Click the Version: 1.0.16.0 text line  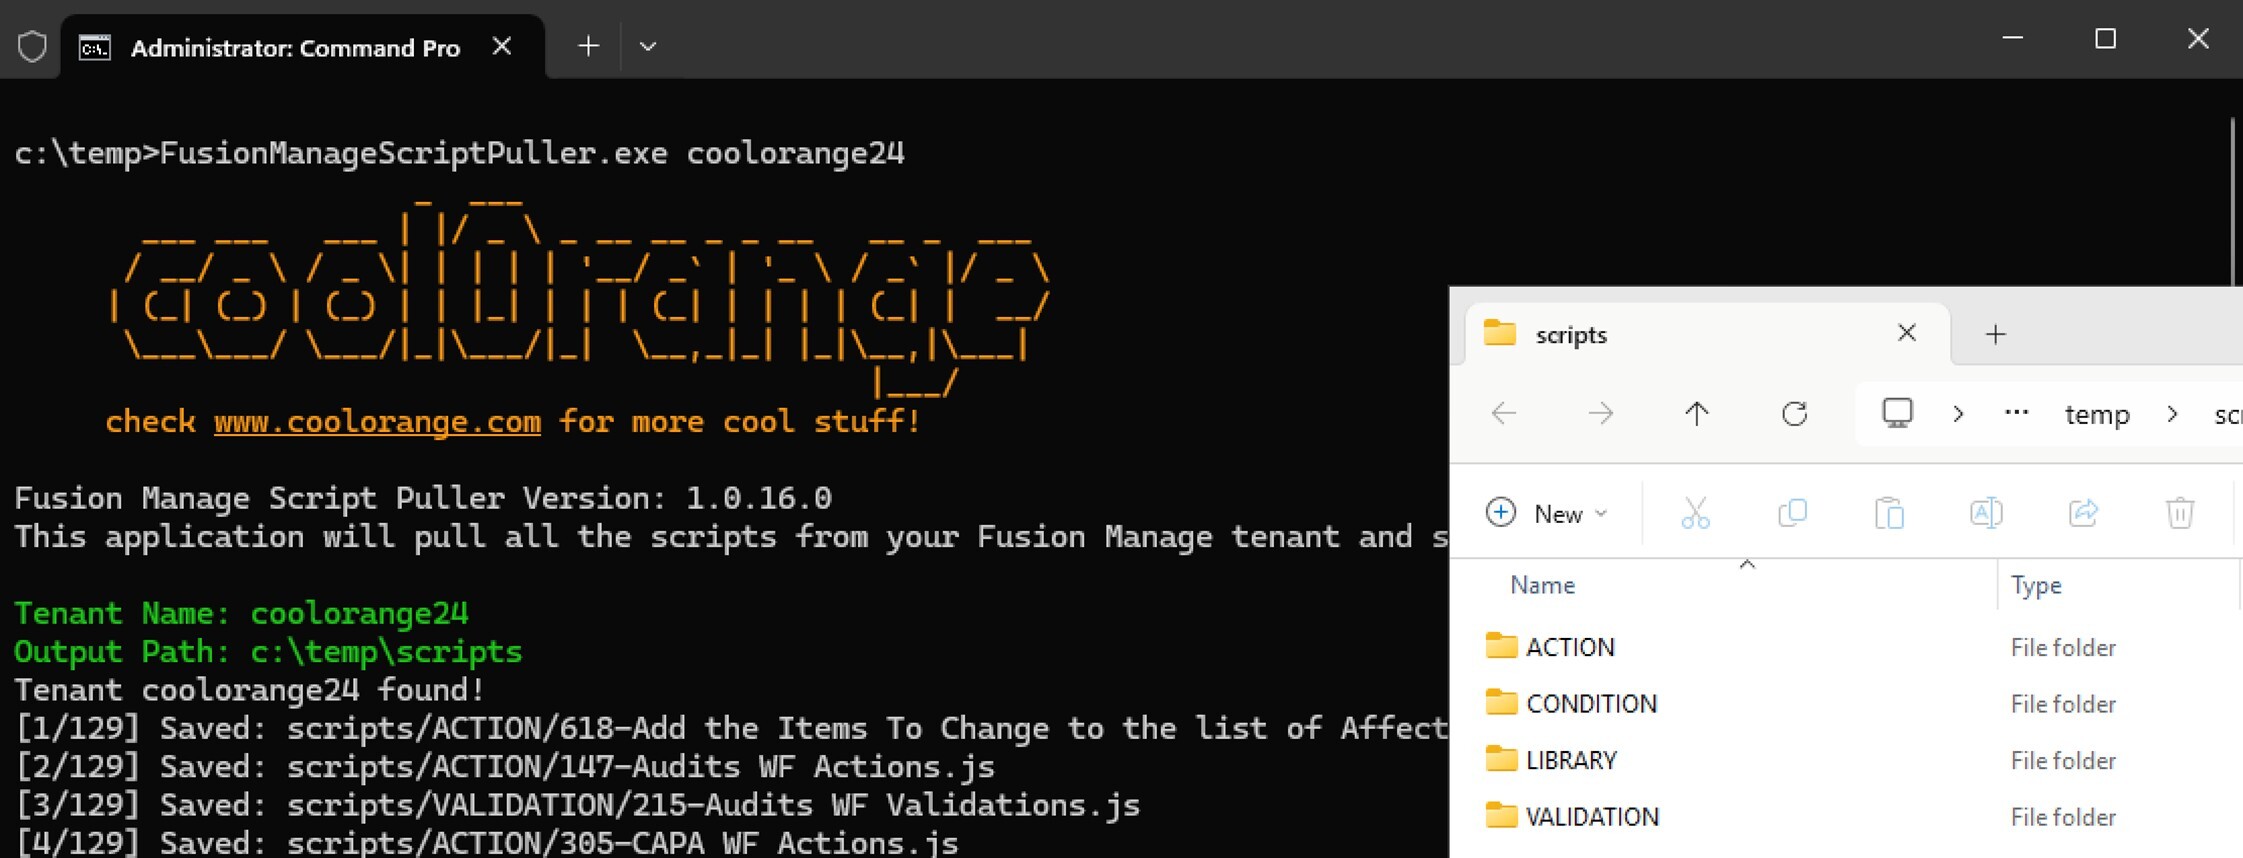423,498
